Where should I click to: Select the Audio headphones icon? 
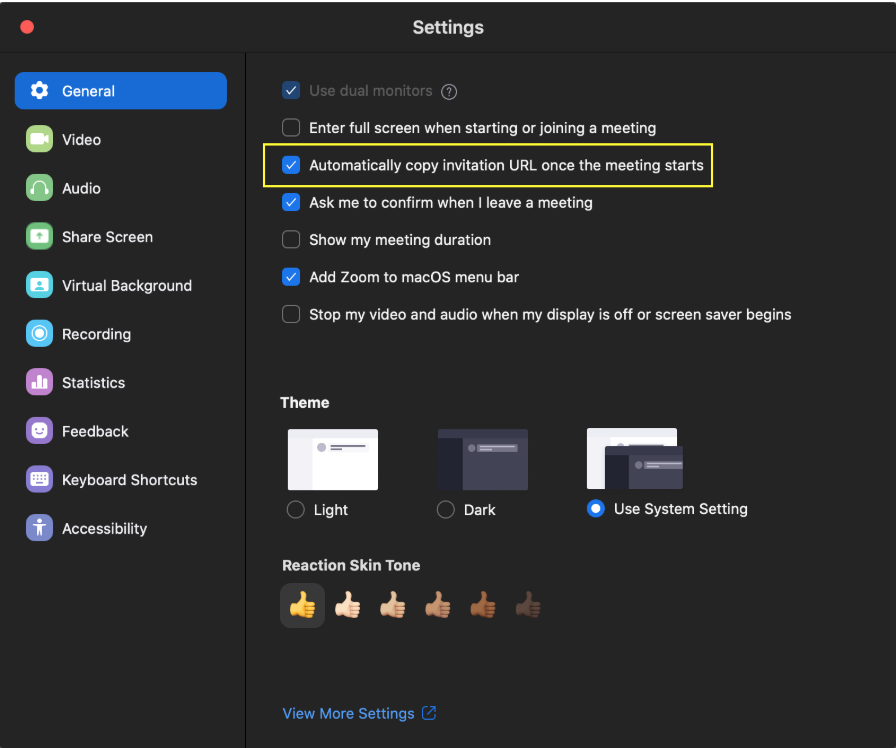[x=39, y=188]
